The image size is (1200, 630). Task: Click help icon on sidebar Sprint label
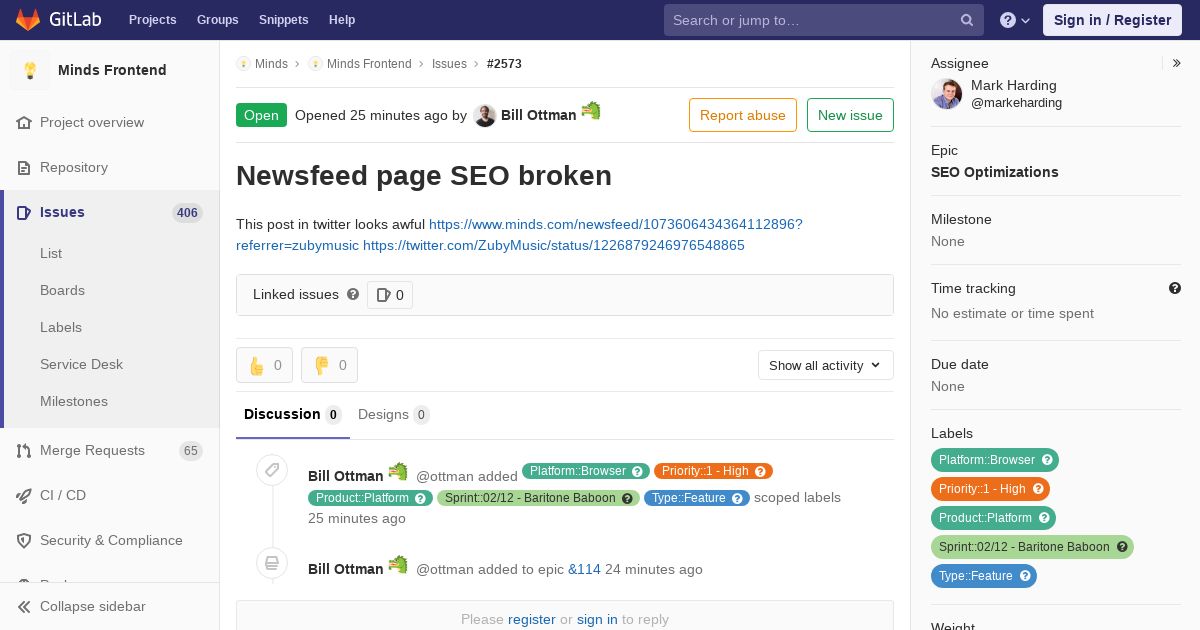tap(1122, 547)
